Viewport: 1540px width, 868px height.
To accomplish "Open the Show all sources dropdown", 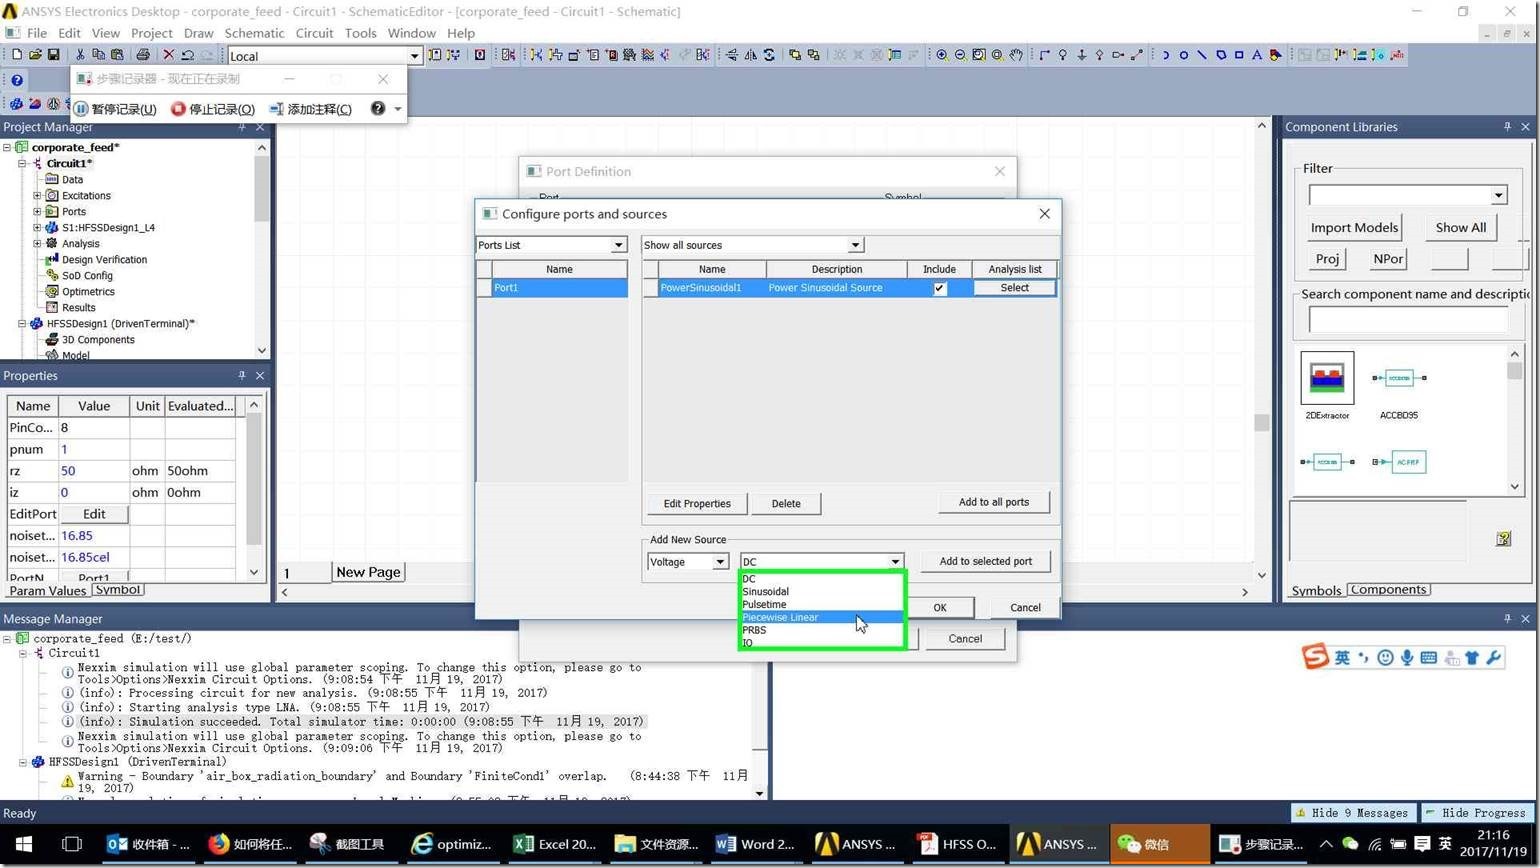I will 855,245.
